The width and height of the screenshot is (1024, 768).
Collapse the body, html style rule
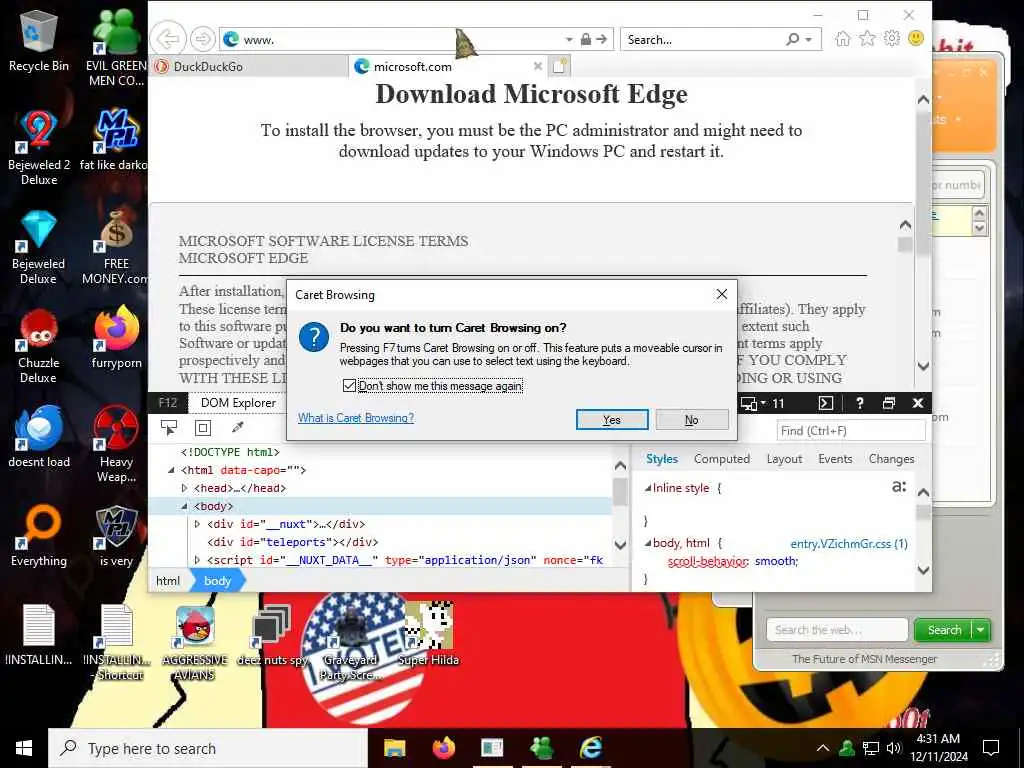[648, 543]
